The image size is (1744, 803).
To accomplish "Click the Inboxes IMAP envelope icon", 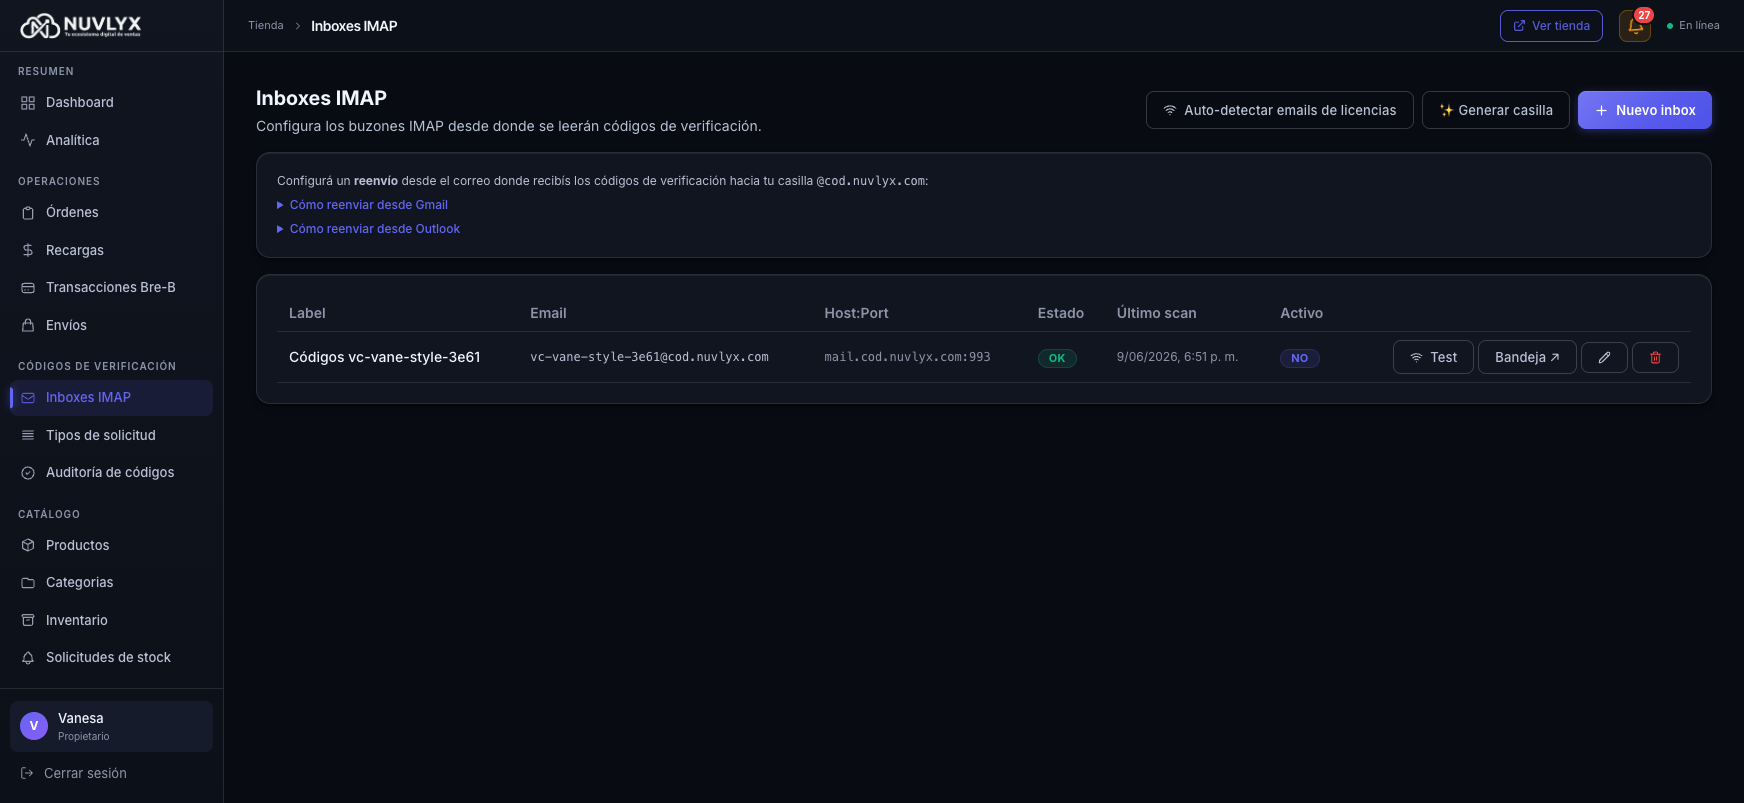I will coord(28,398).
